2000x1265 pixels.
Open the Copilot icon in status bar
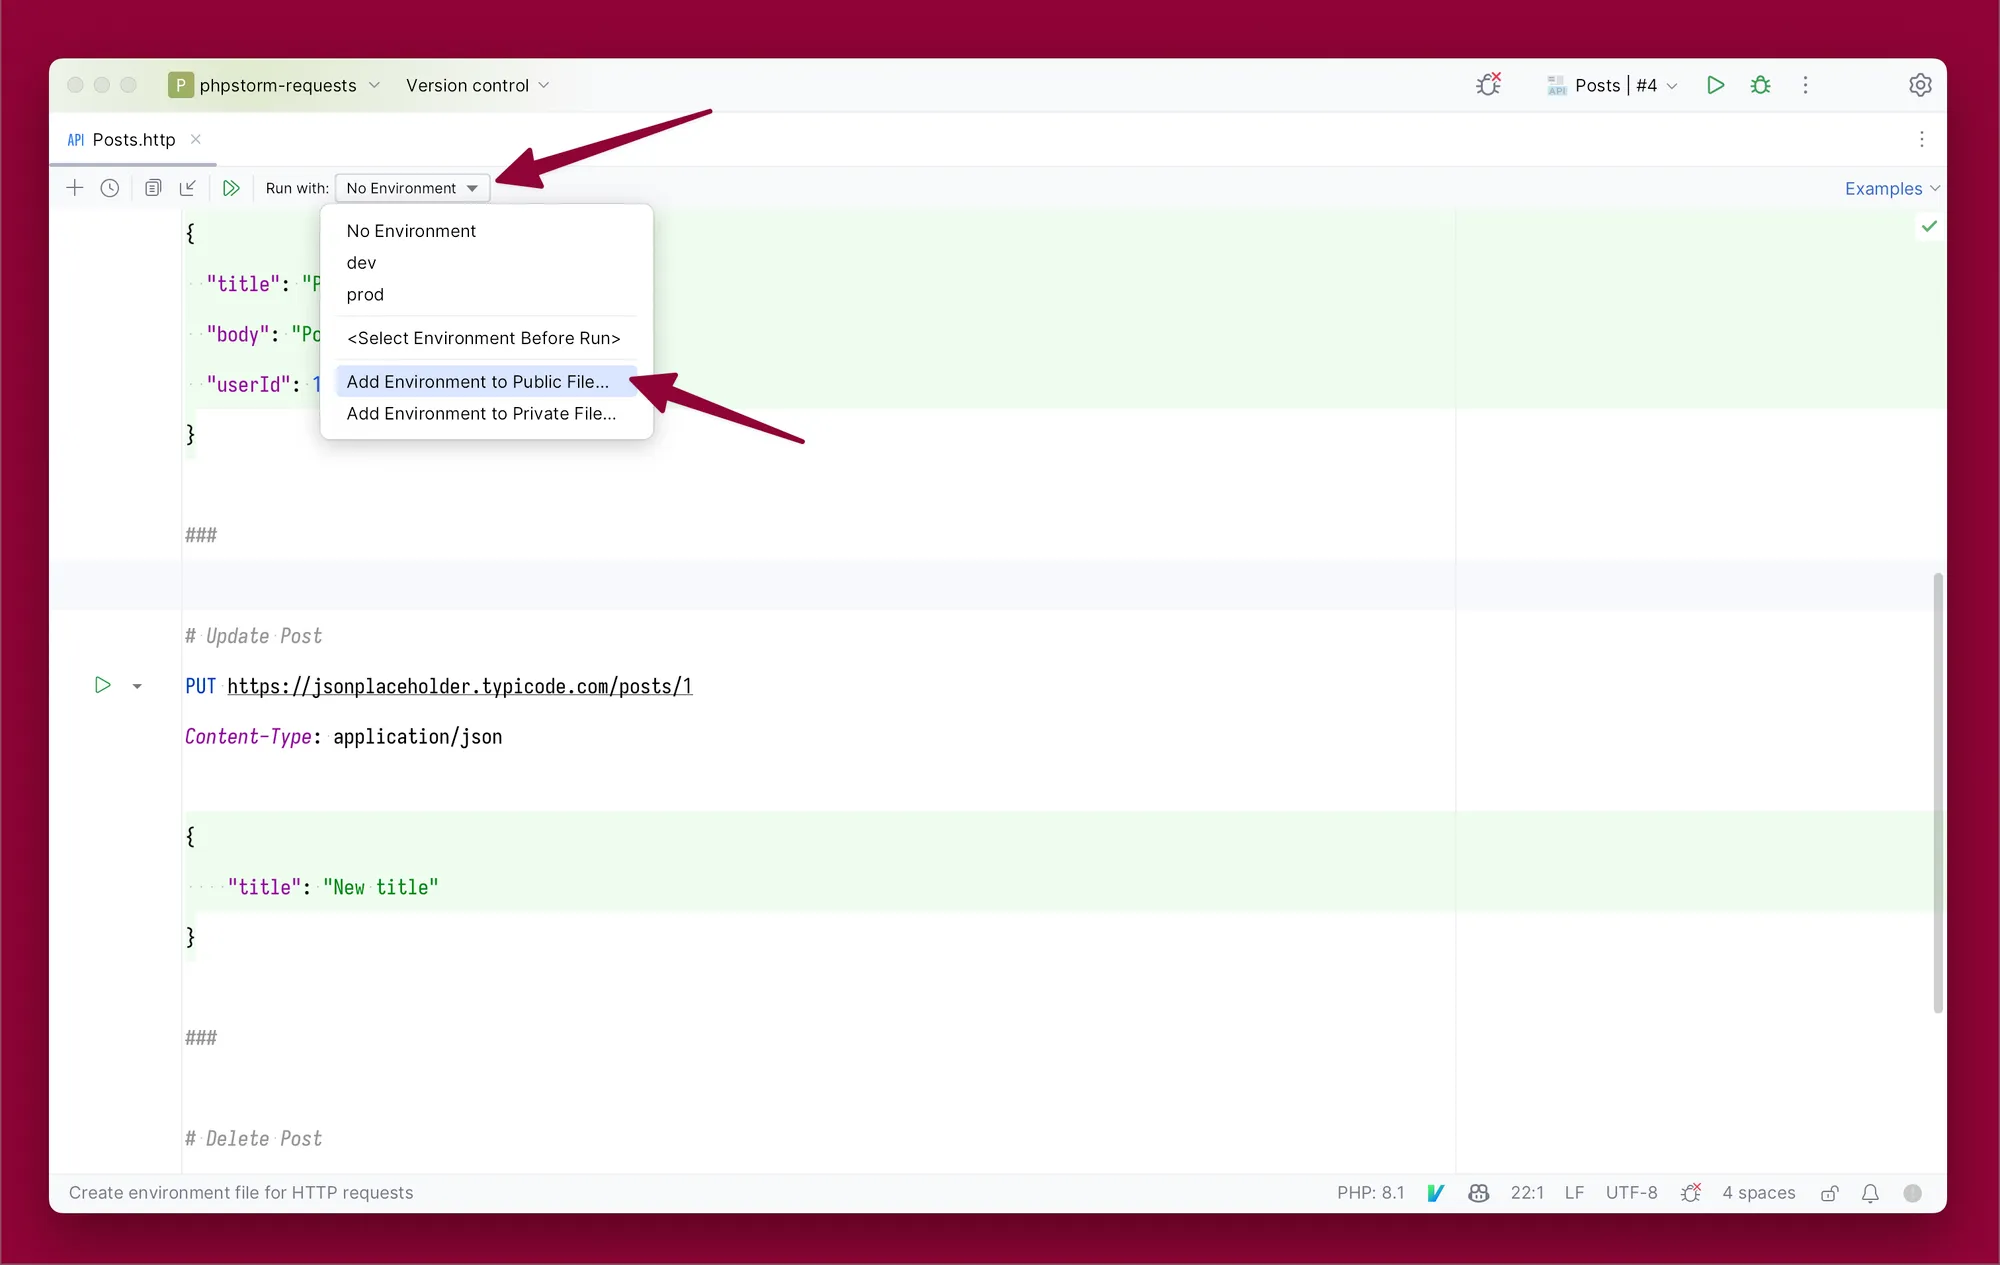(x=1478, y=1192)
